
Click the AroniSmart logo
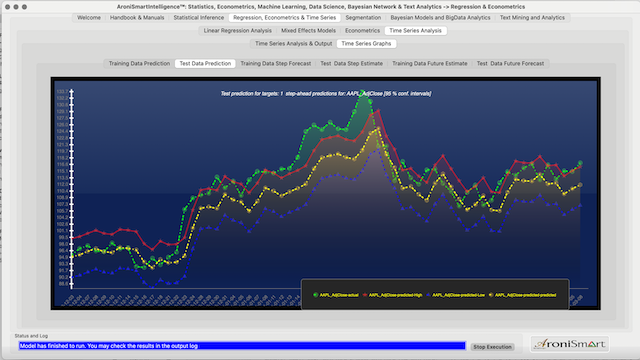570,344
